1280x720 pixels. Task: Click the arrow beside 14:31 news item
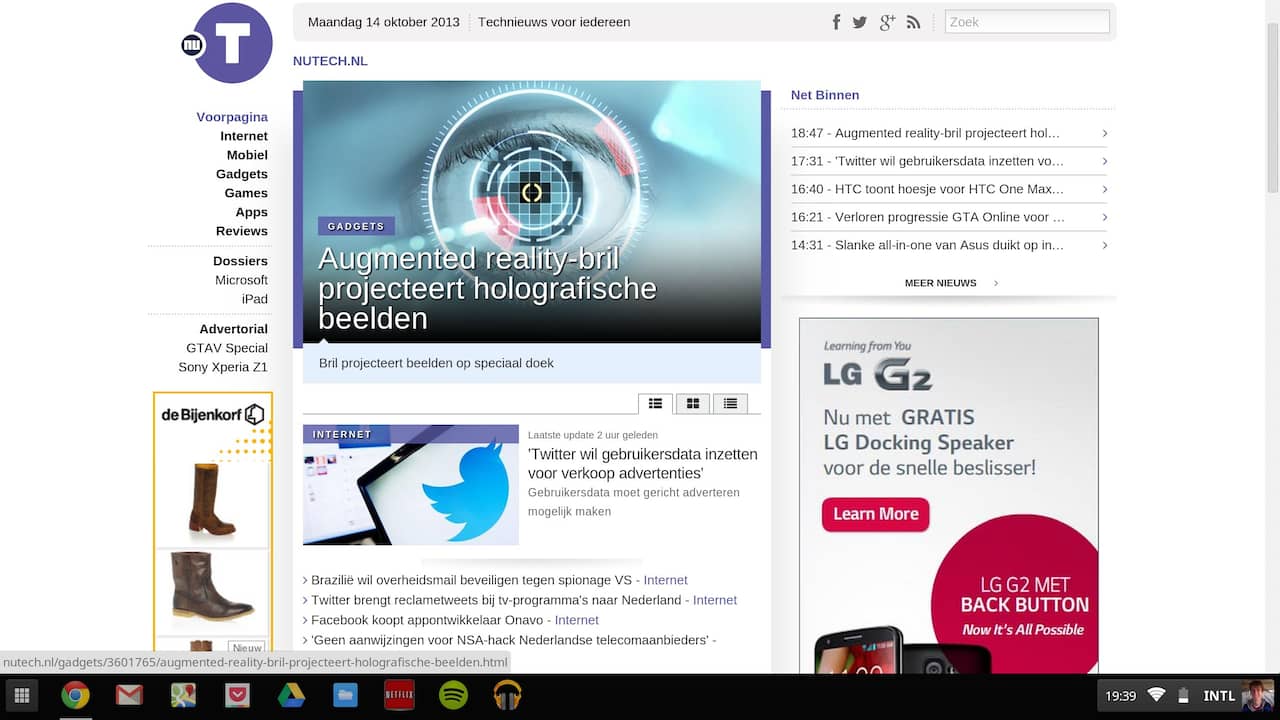1104,245
